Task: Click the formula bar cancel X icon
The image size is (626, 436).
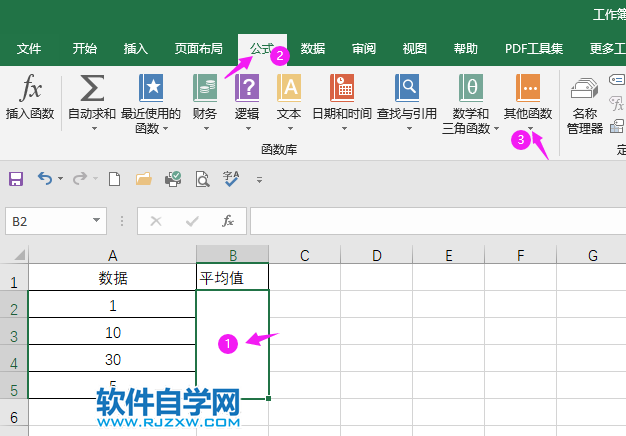Action: coord(156,221)
